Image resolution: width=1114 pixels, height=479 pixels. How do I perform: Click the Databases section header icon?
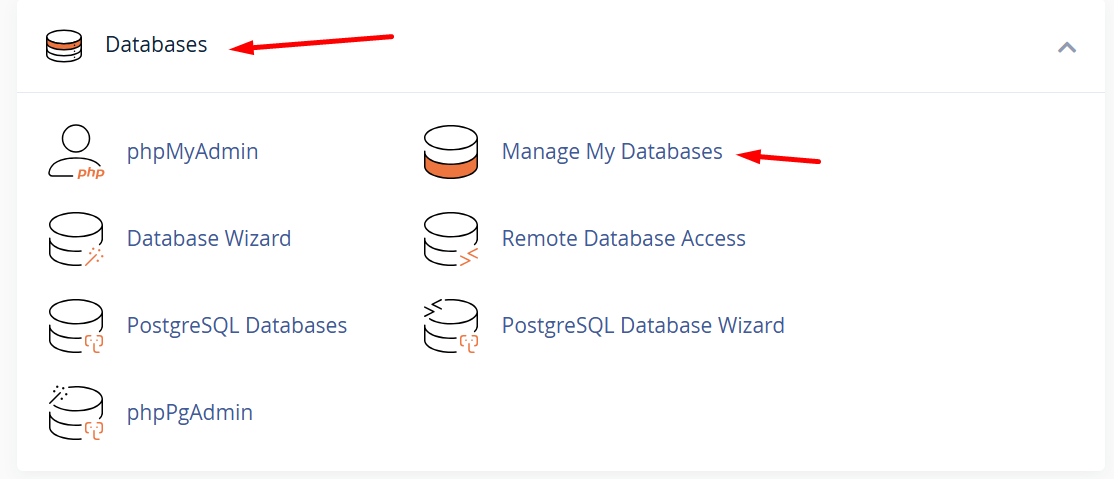tap(63, 46)
